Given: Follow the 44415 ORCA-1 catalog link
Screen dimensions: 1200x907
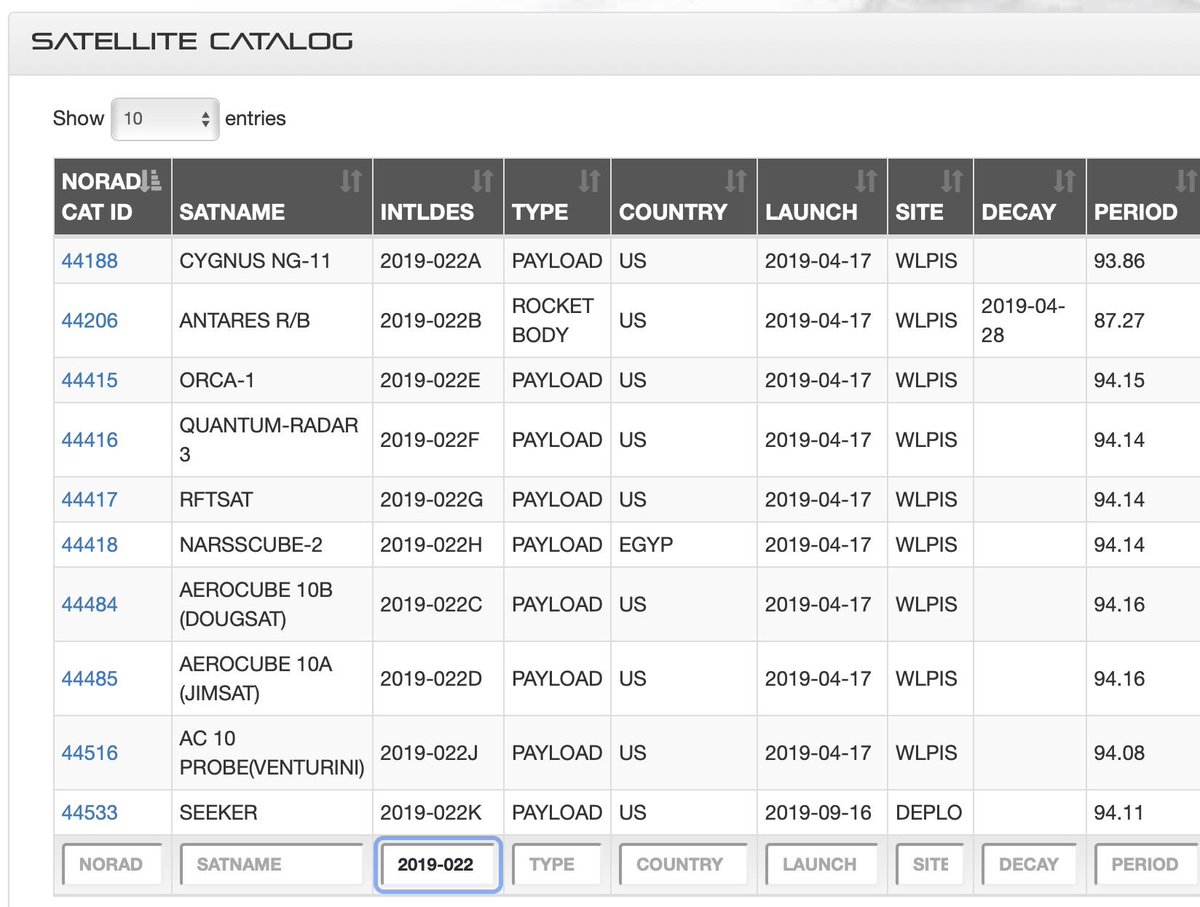Looking at the screenshot, I should click(x=89, y=381).
